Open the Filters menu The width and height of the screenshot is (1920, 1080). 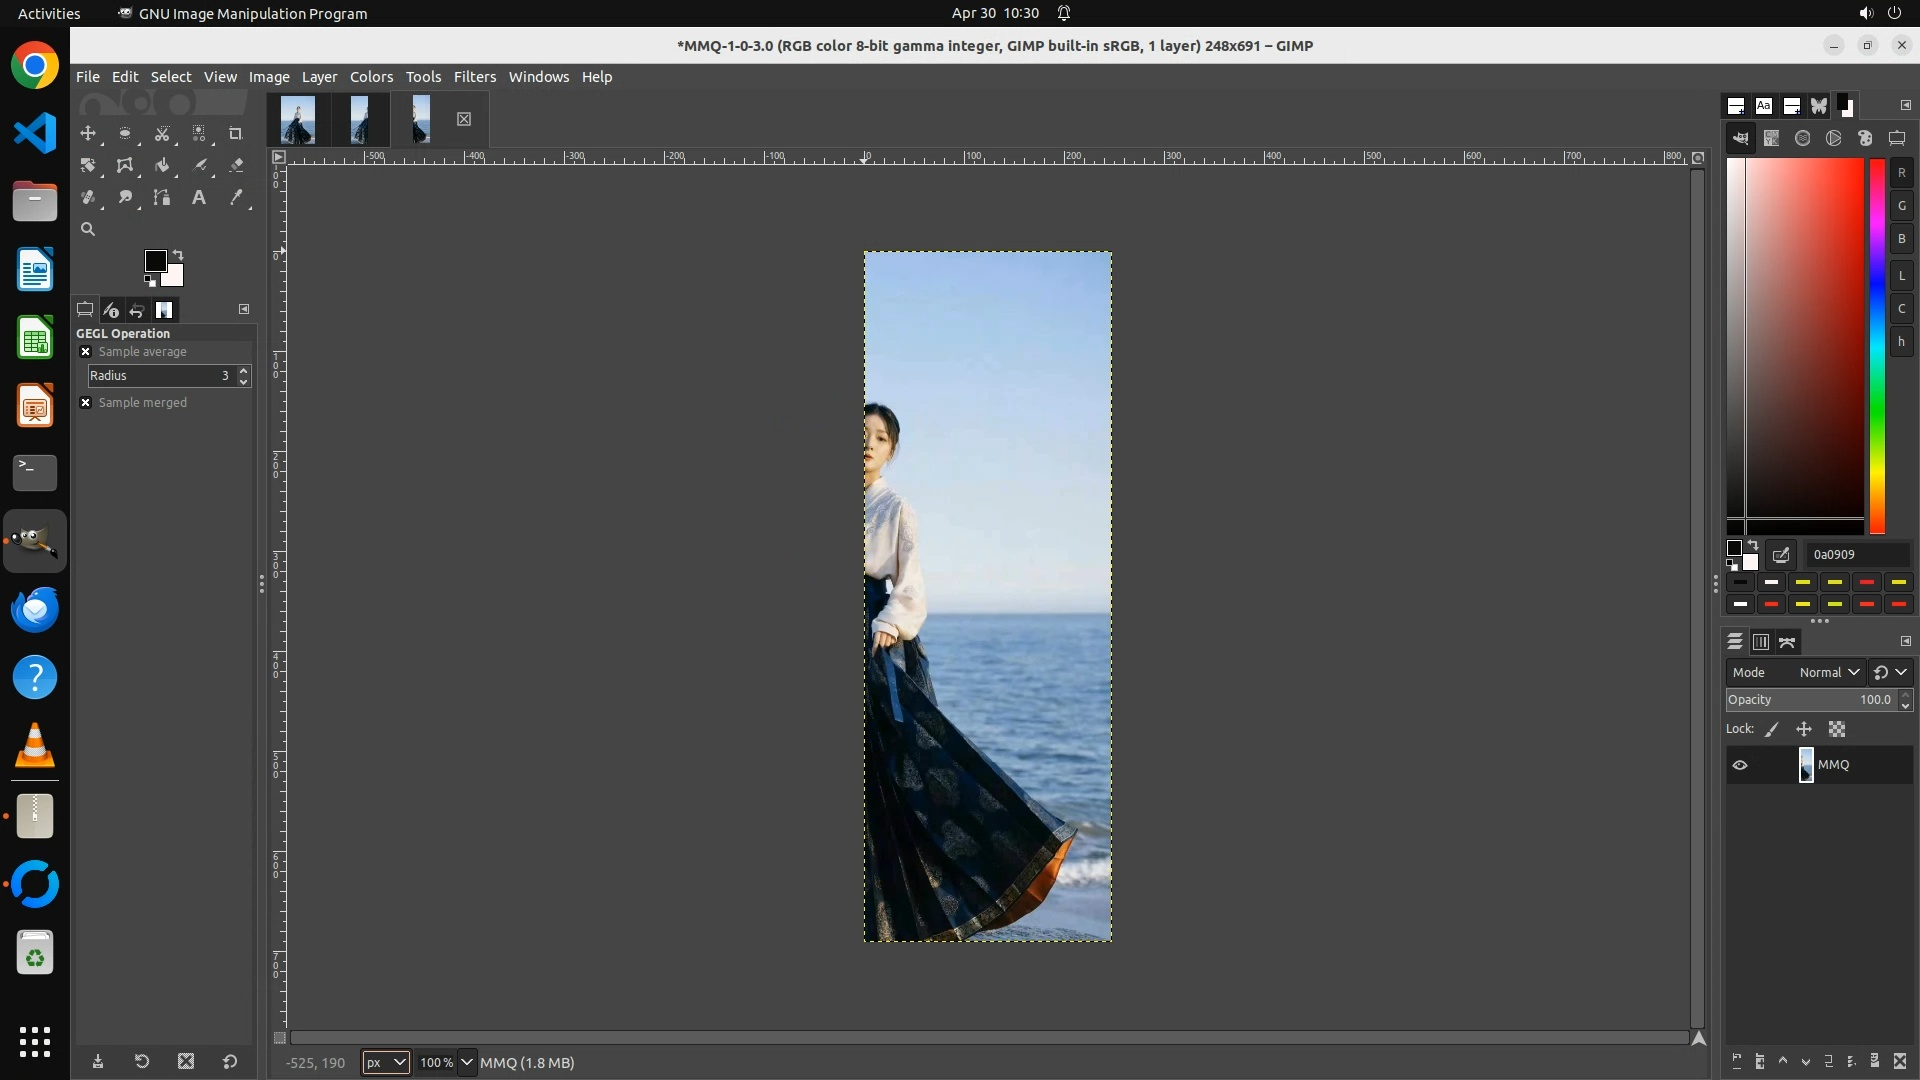tap(474, 77)
